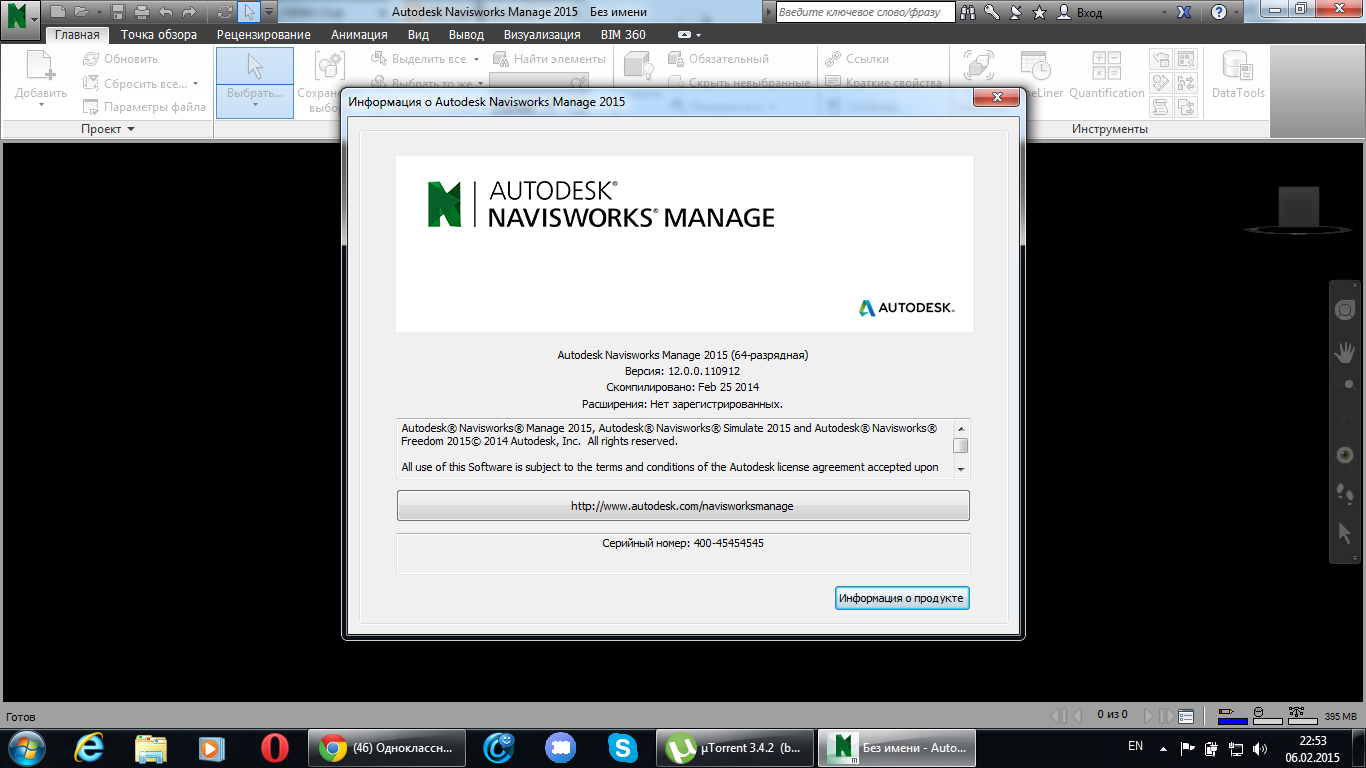1366x768 pixels.
Task: Switch to the Точка обзора tab
Action: [x=159, y=34]
